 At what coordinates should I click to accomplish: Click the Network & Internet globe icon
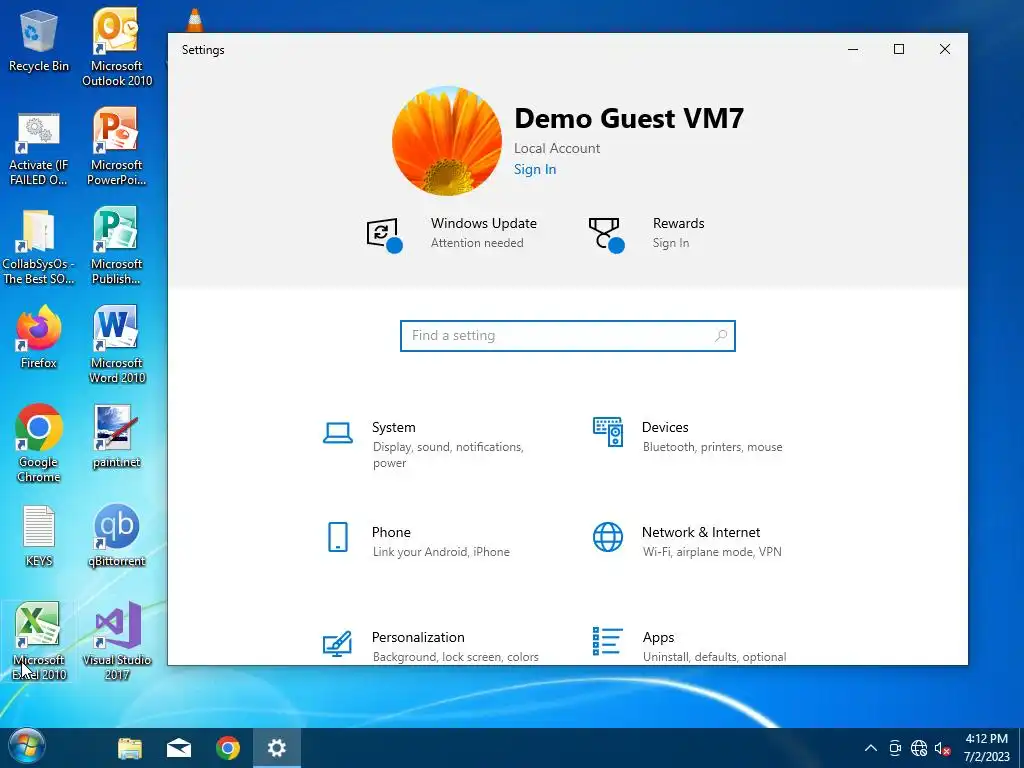coord(608,537)
